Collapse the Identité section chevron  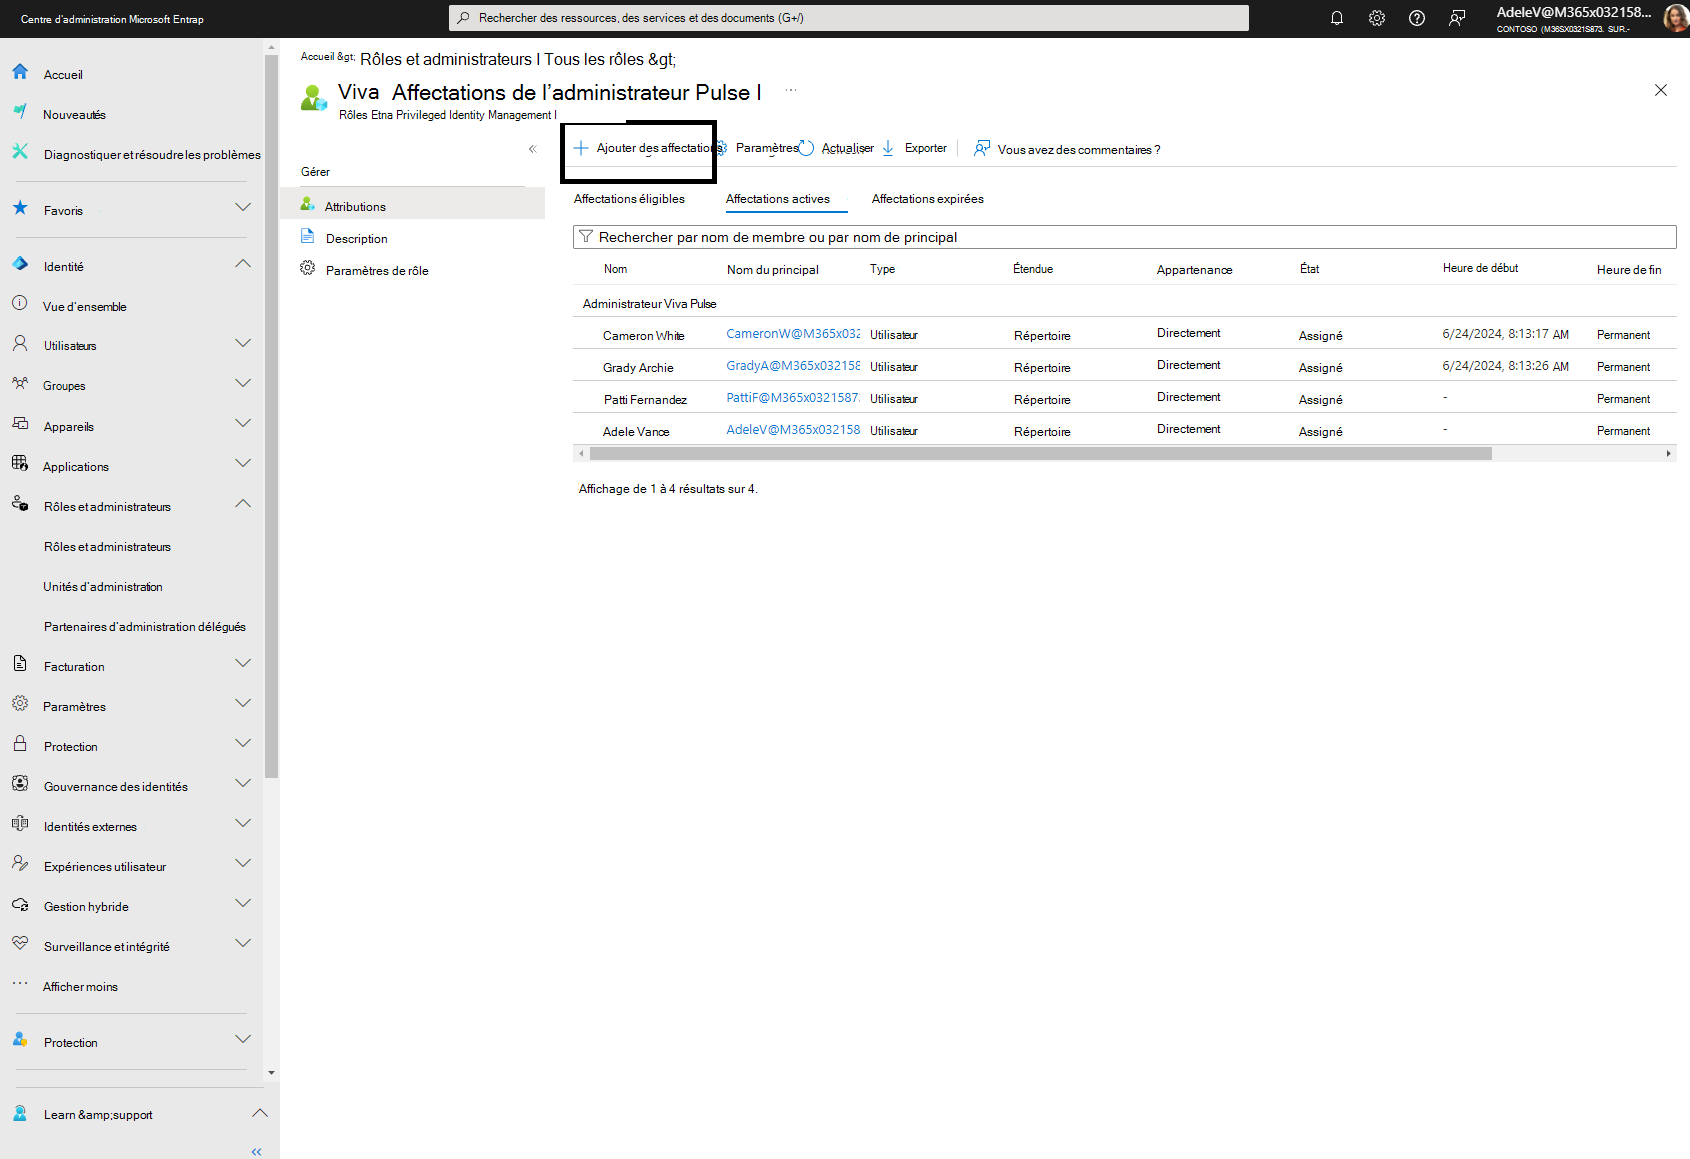tap(243, 264)
